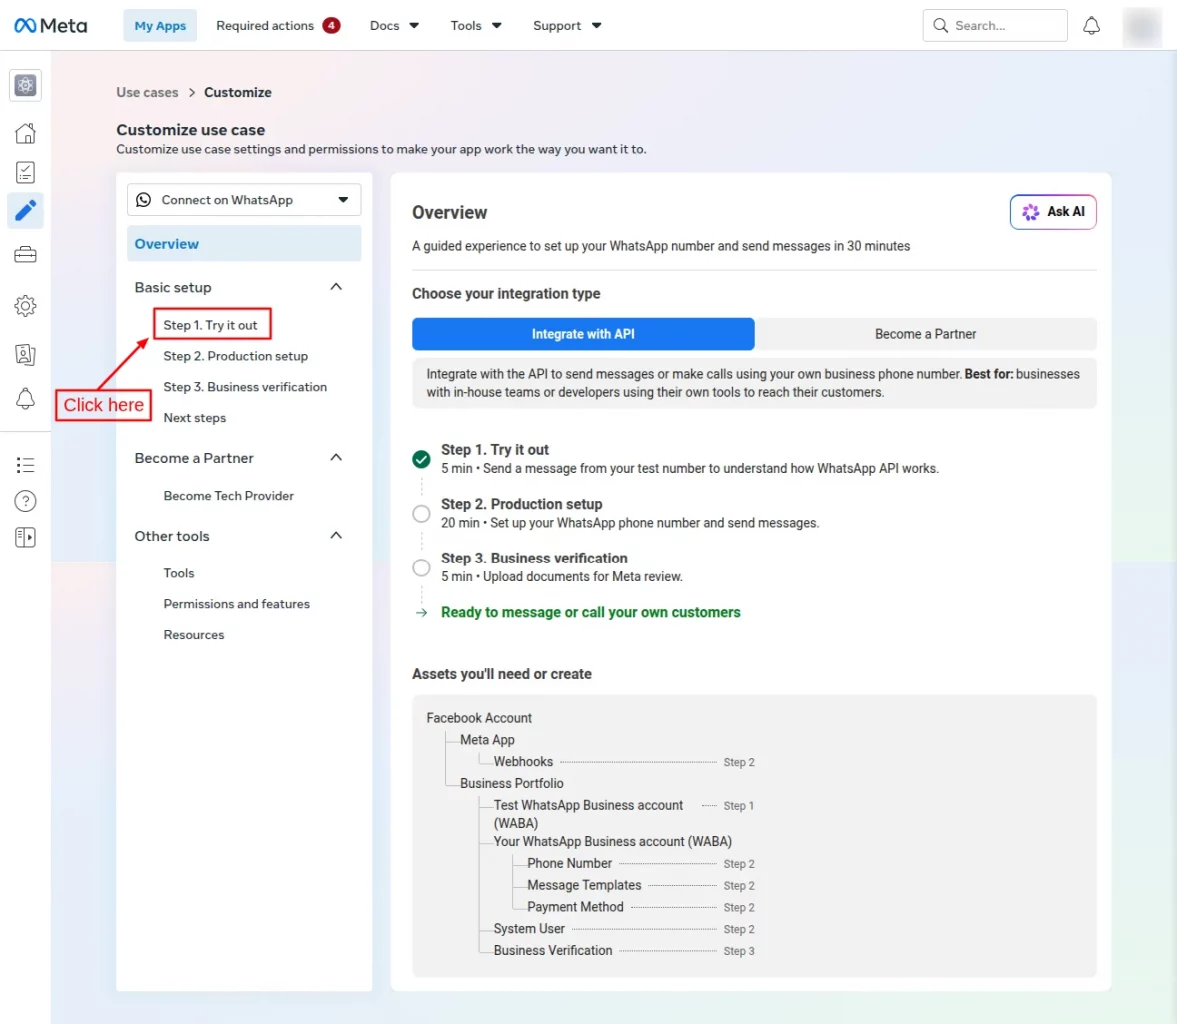Open the Resources sidebar item
The image size is (1177, 1024).
(194, 634)
